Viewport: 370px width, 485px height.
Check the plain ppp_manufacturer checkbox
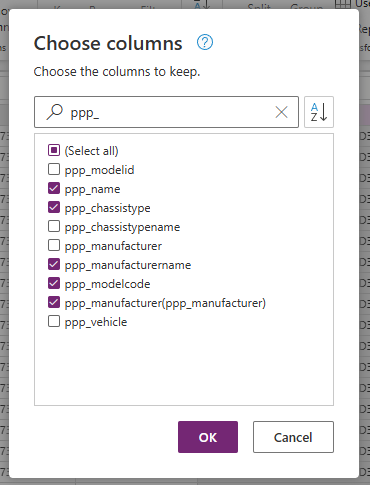coord(54,245)
